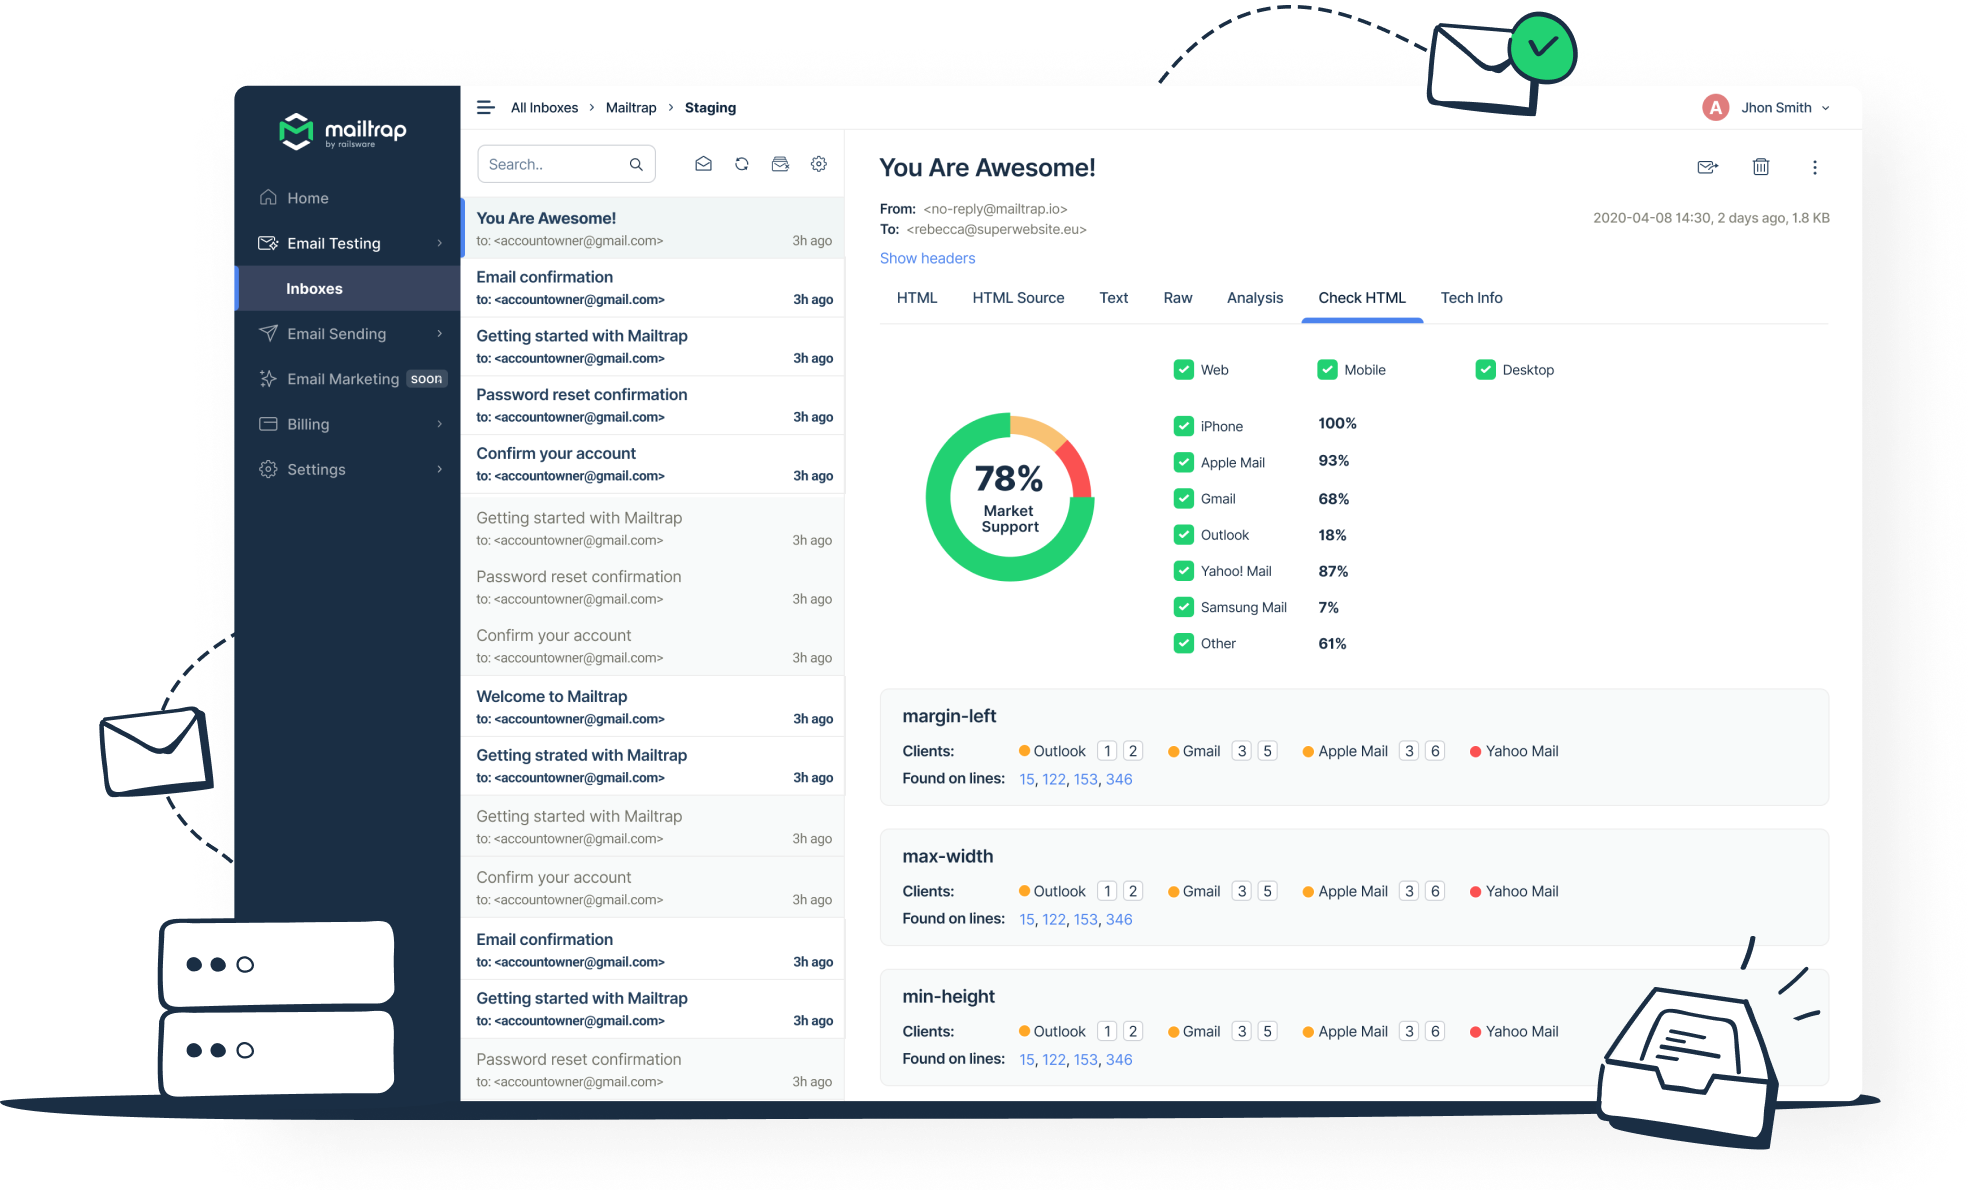The width and height of the screenshot is (1986, 1190).
Task: Expand the Email Marketing section
Action: click(346, 378)
